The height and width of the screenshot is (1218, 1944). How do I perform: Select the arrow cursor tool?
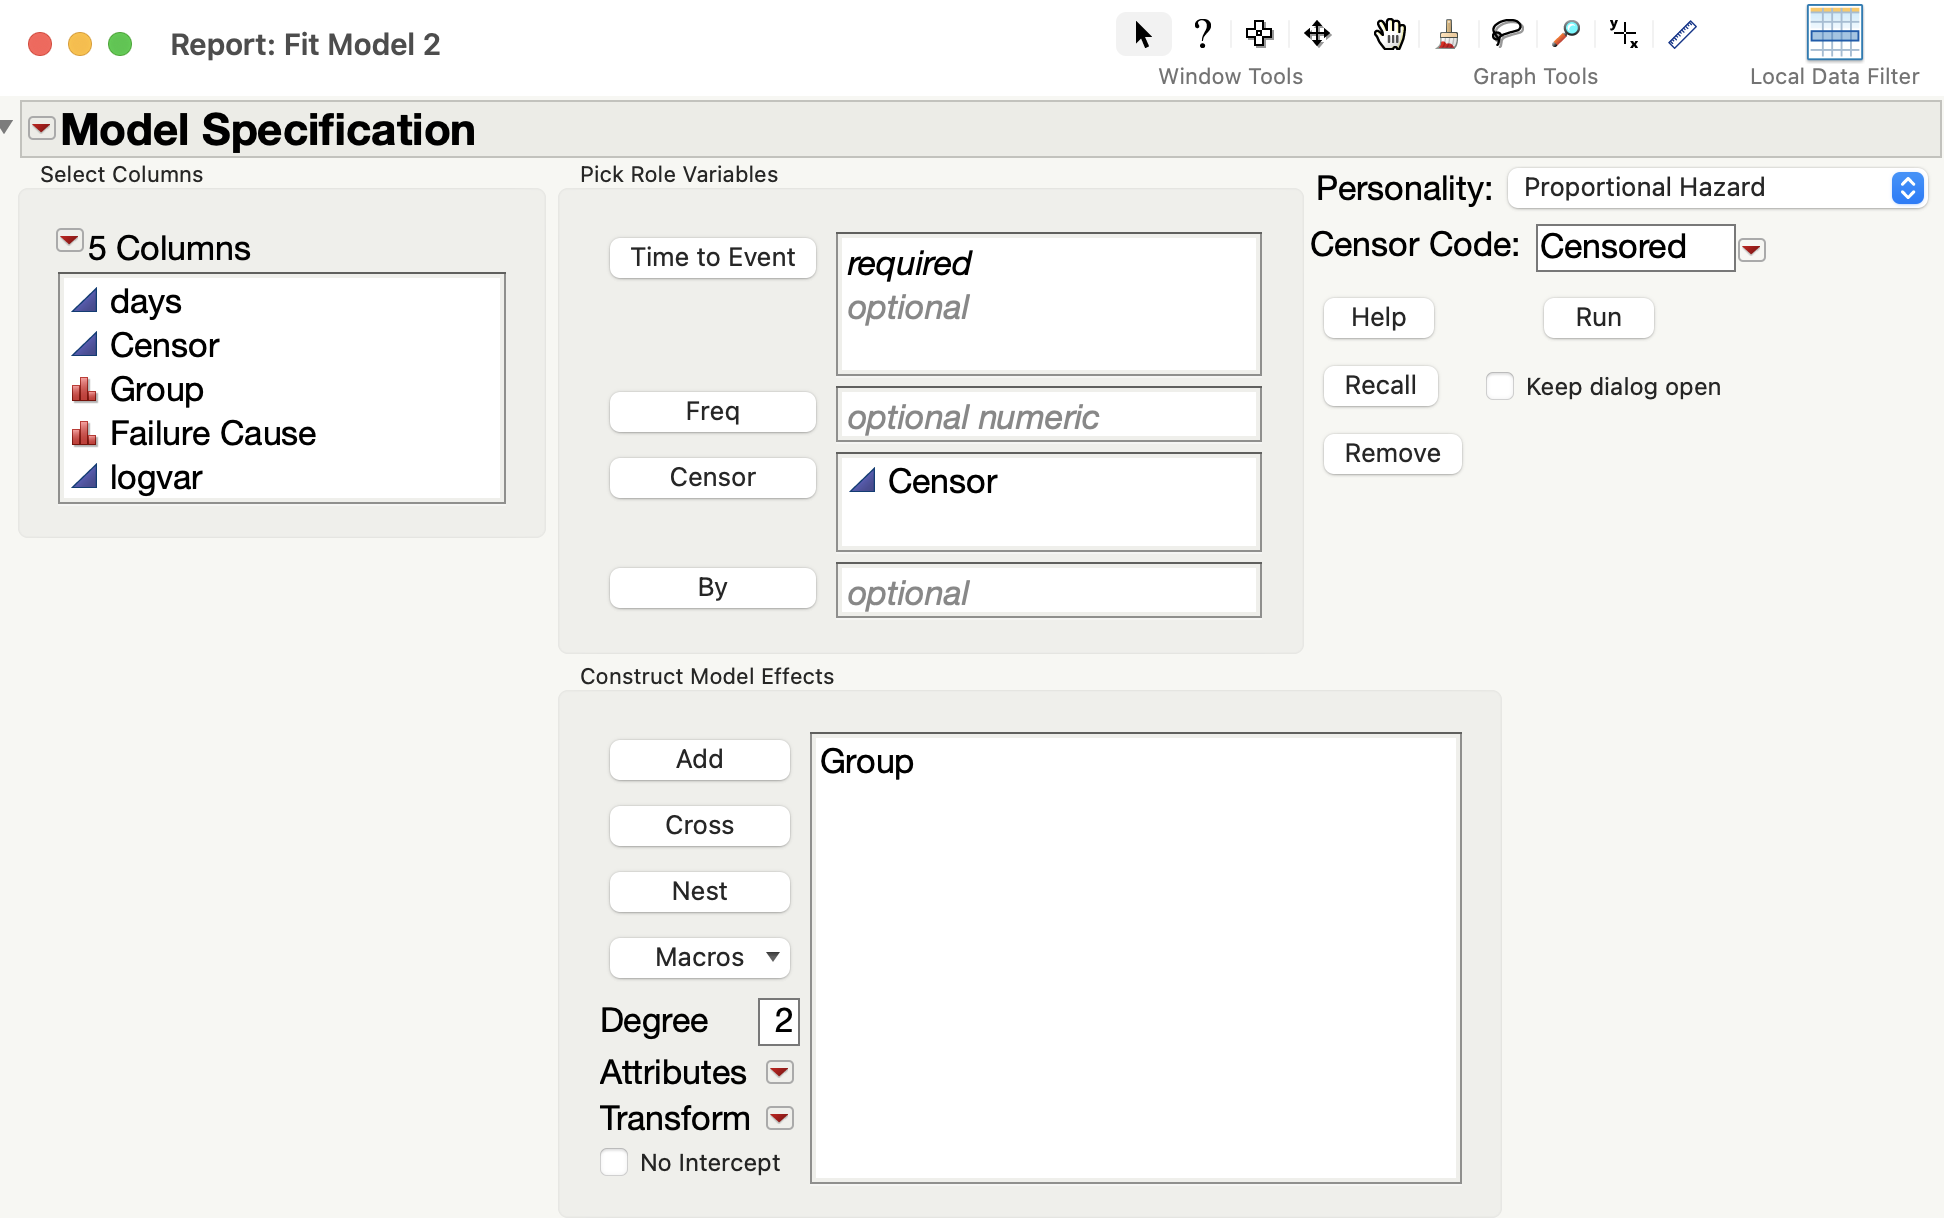(1143, 35)
